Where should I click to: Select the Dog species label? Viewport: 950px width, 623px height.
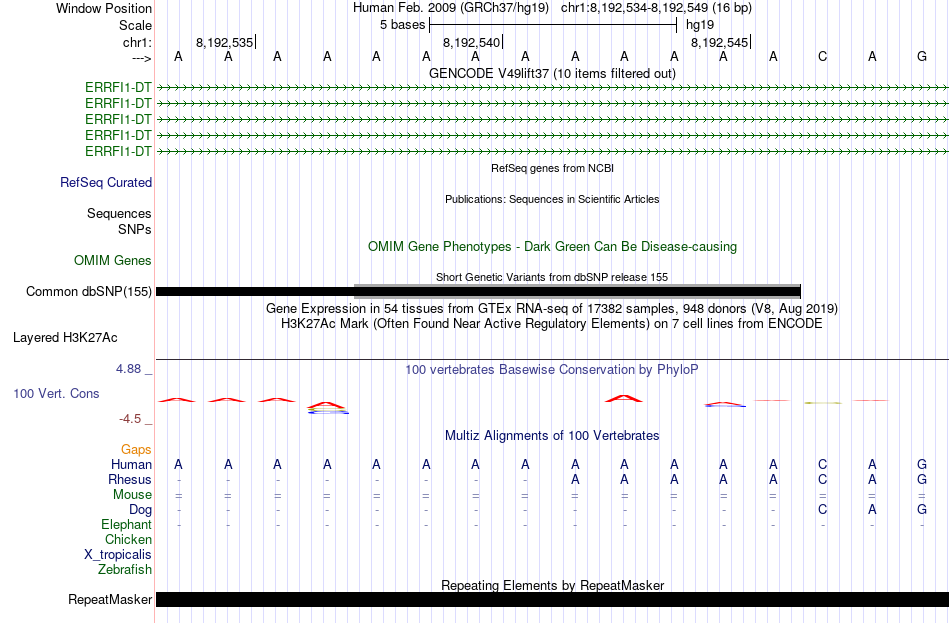[x=141, y=510]
